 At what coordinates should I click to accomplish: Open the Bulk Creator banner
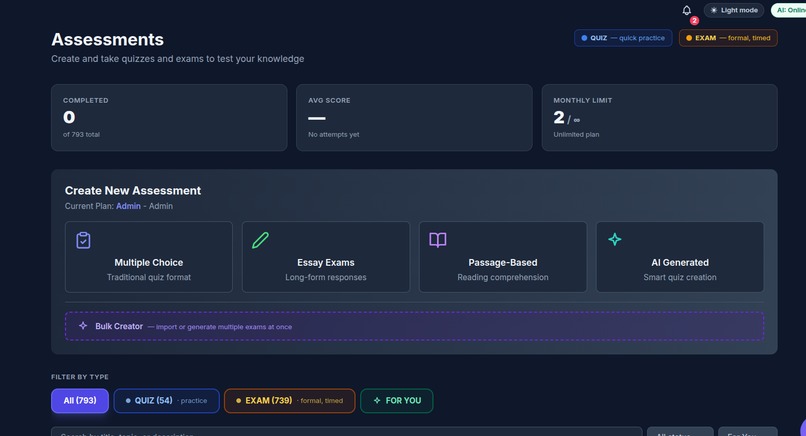414,326
